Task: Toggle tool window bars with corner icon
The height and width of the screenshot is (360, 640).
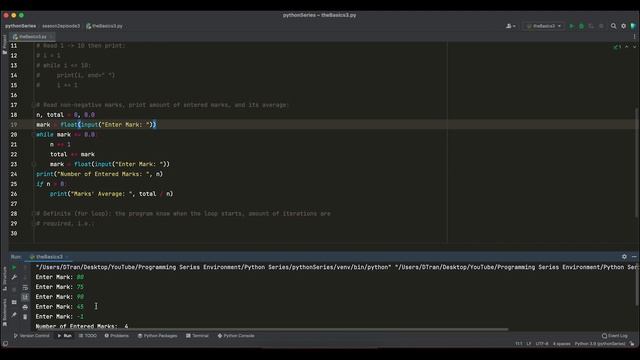Action: coord(5,344)
